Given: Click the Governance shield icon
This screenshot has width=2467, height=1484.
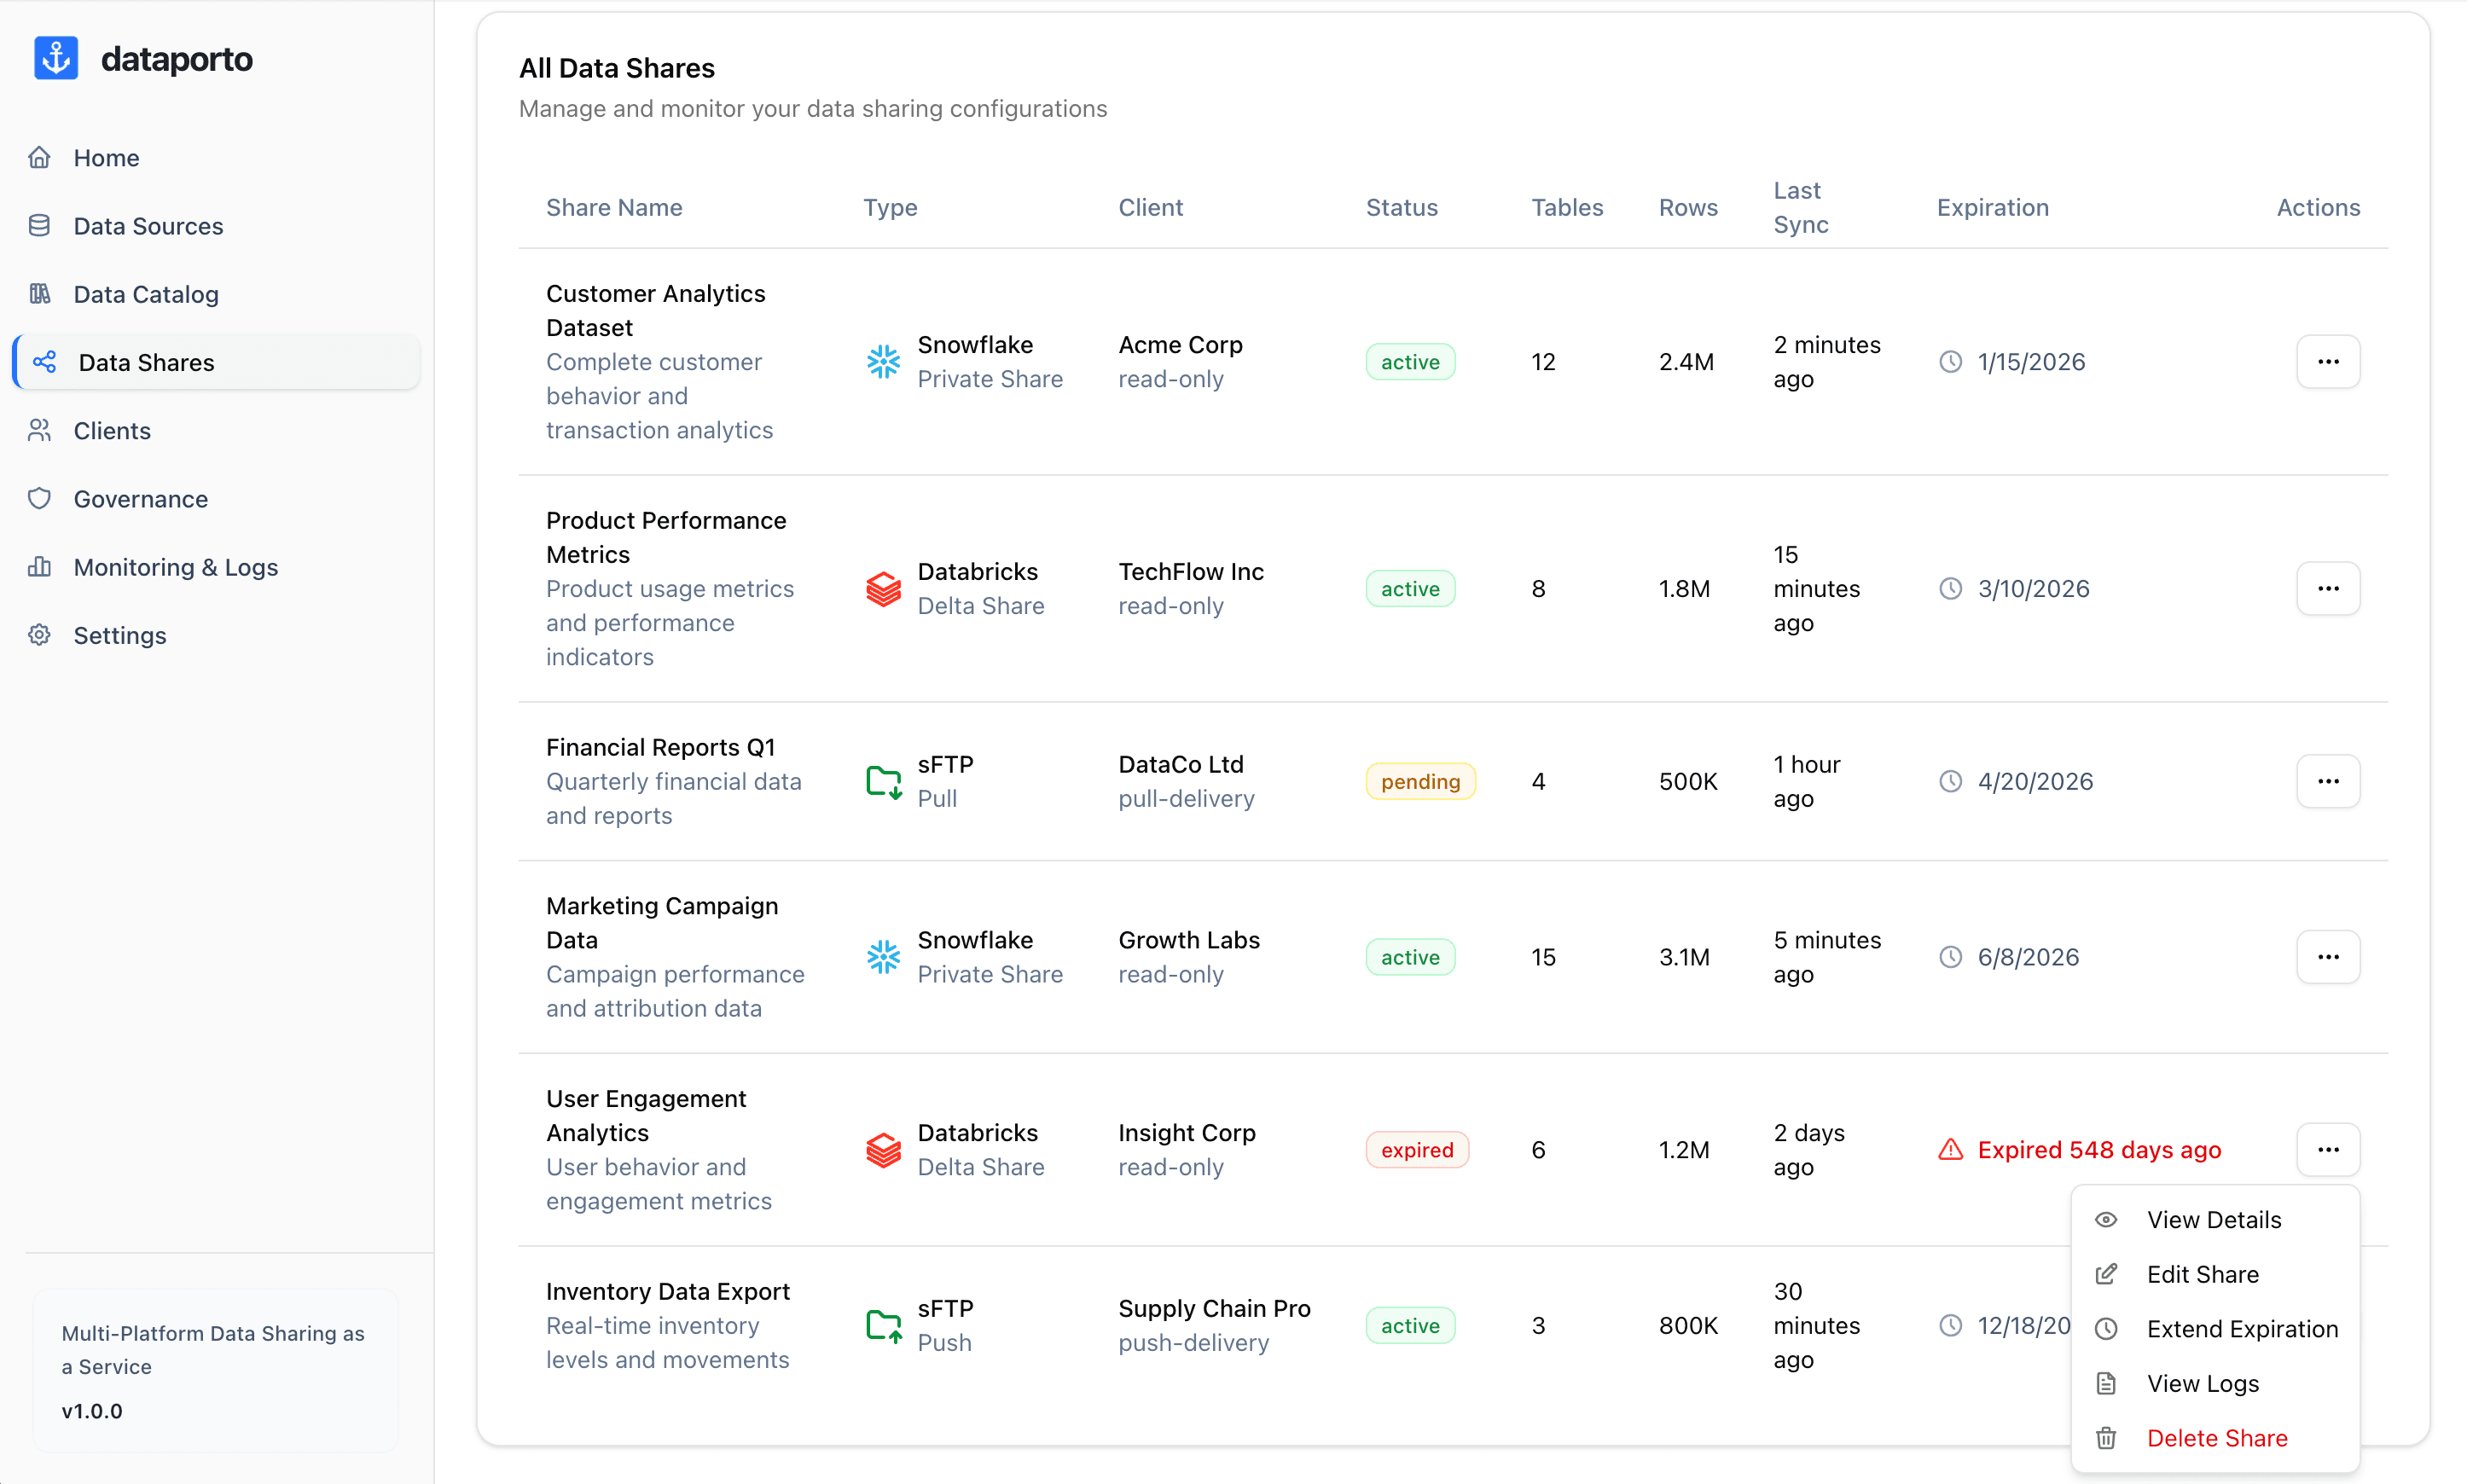Looking at the screenshot, I should [40, 499].
